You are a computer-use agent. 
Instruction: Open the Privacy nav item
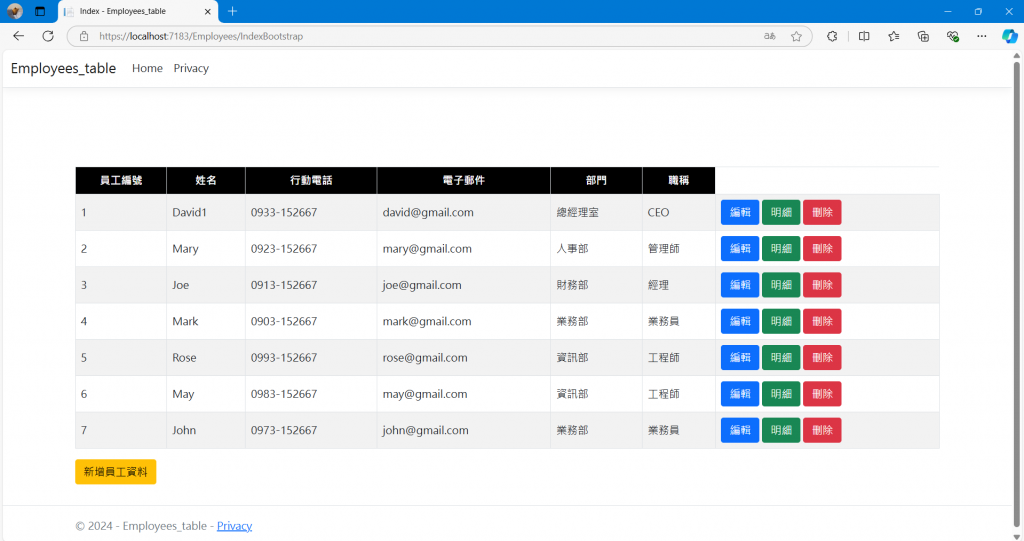coord(191,68)
